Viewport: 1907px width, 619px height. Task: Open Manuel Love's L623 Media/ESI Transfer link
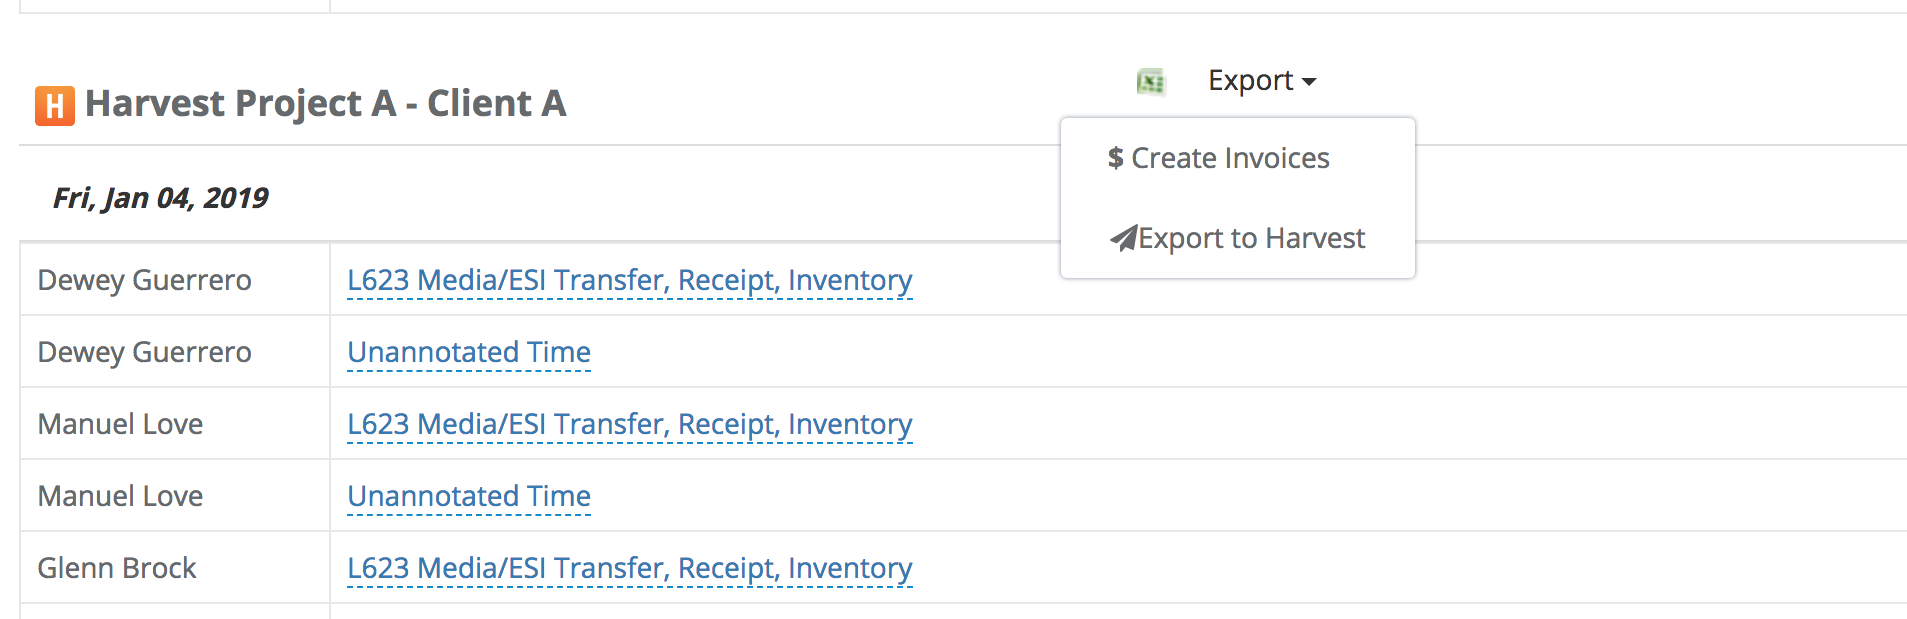[629, 424]
